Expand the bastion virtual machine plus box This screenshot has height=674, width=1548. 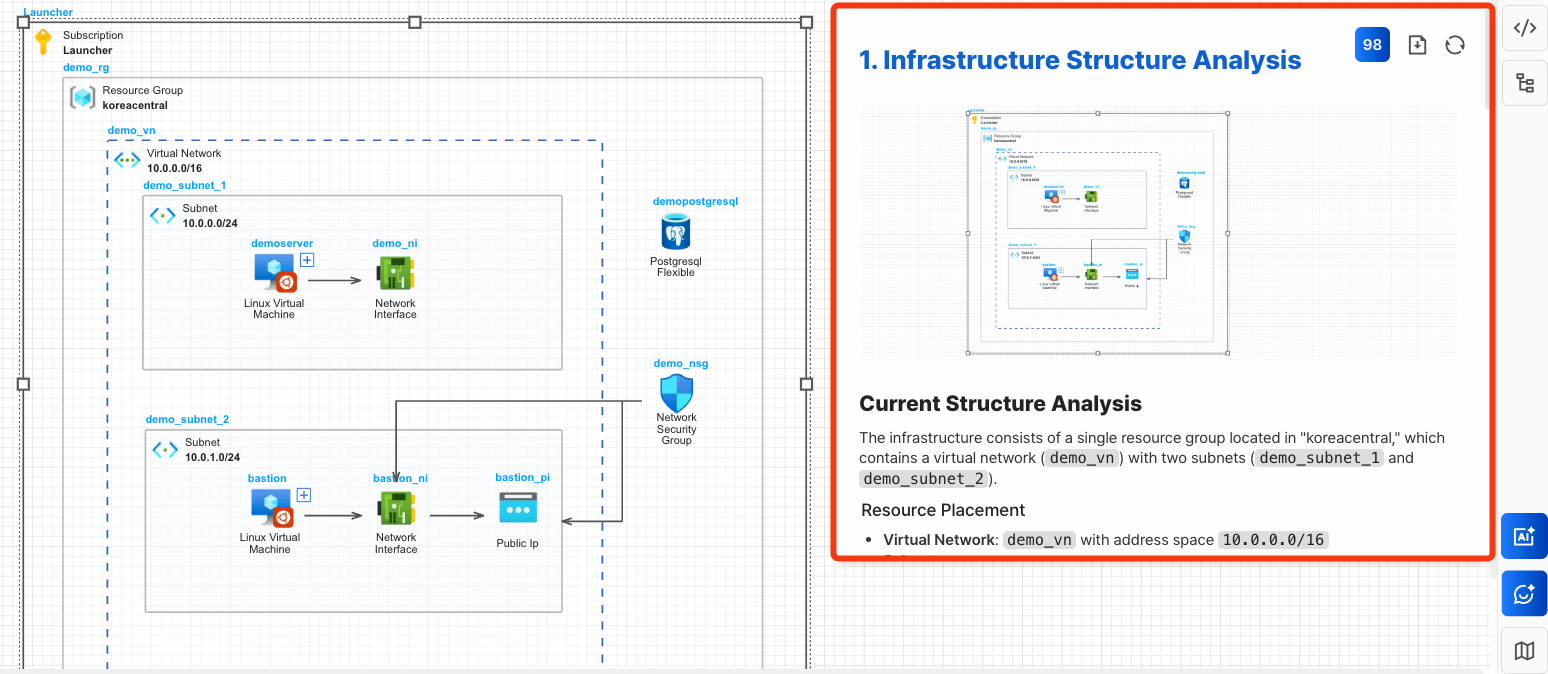coord(304,495)
